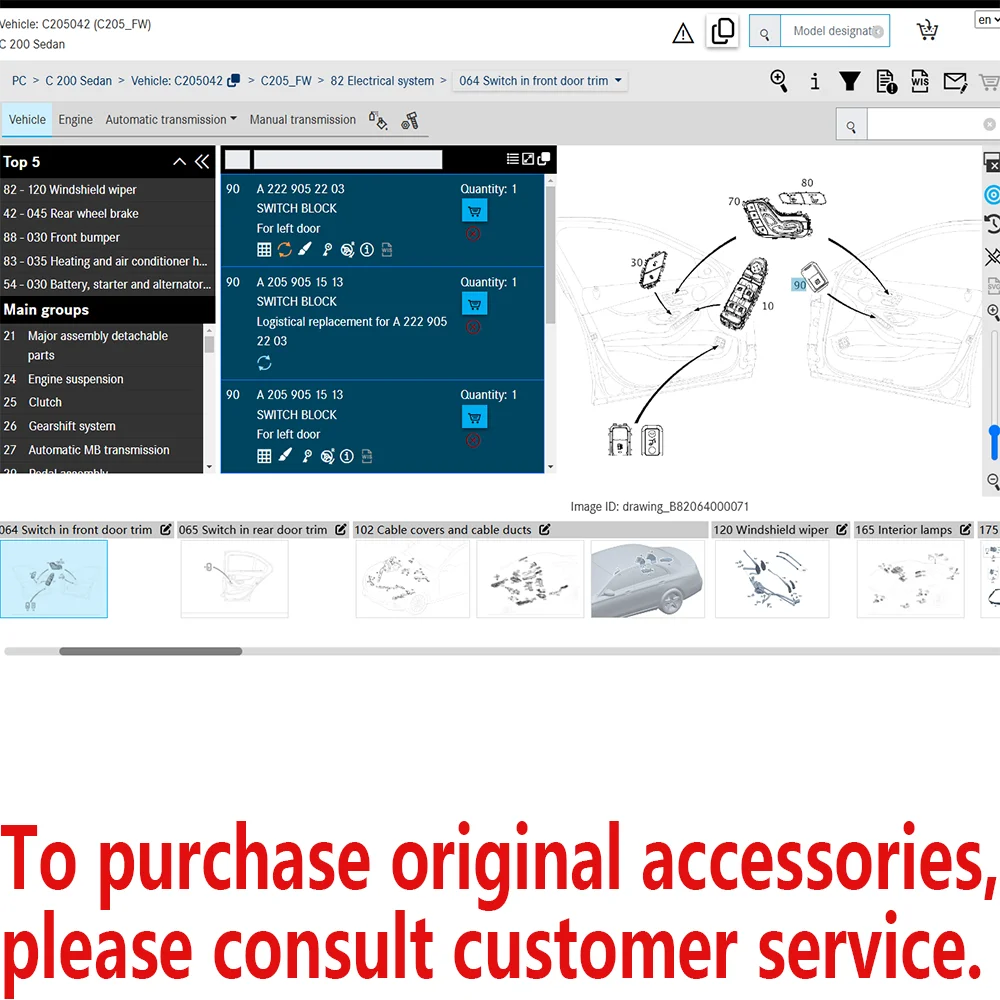Open the warning triangle notifications icon

[x=683, y=33]
